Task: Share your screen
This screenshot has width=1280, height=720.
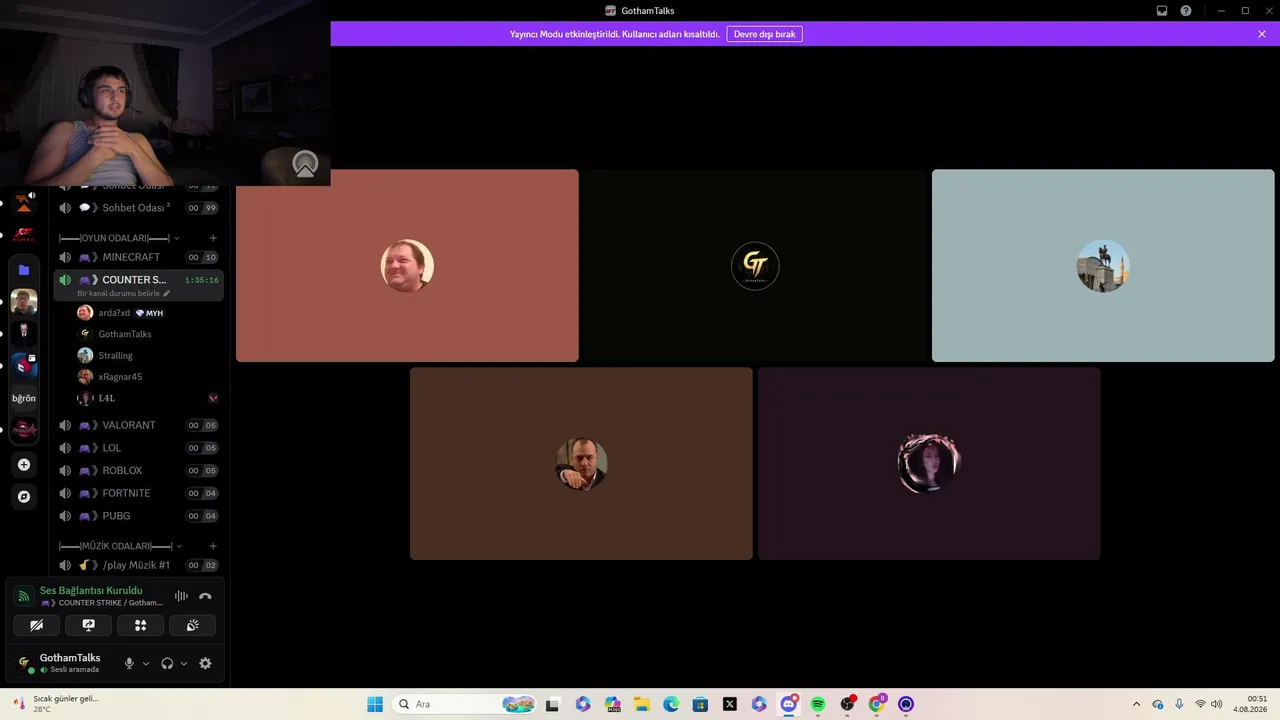Action: 88,625
